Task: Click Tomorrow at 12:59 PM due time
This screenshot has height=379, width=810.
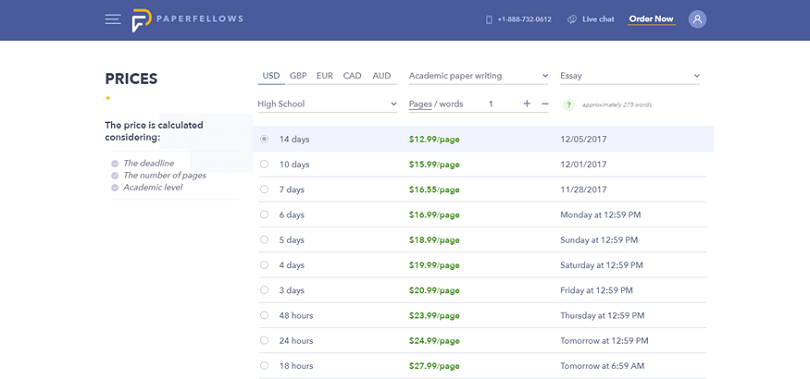Action: tap(604, 340)
